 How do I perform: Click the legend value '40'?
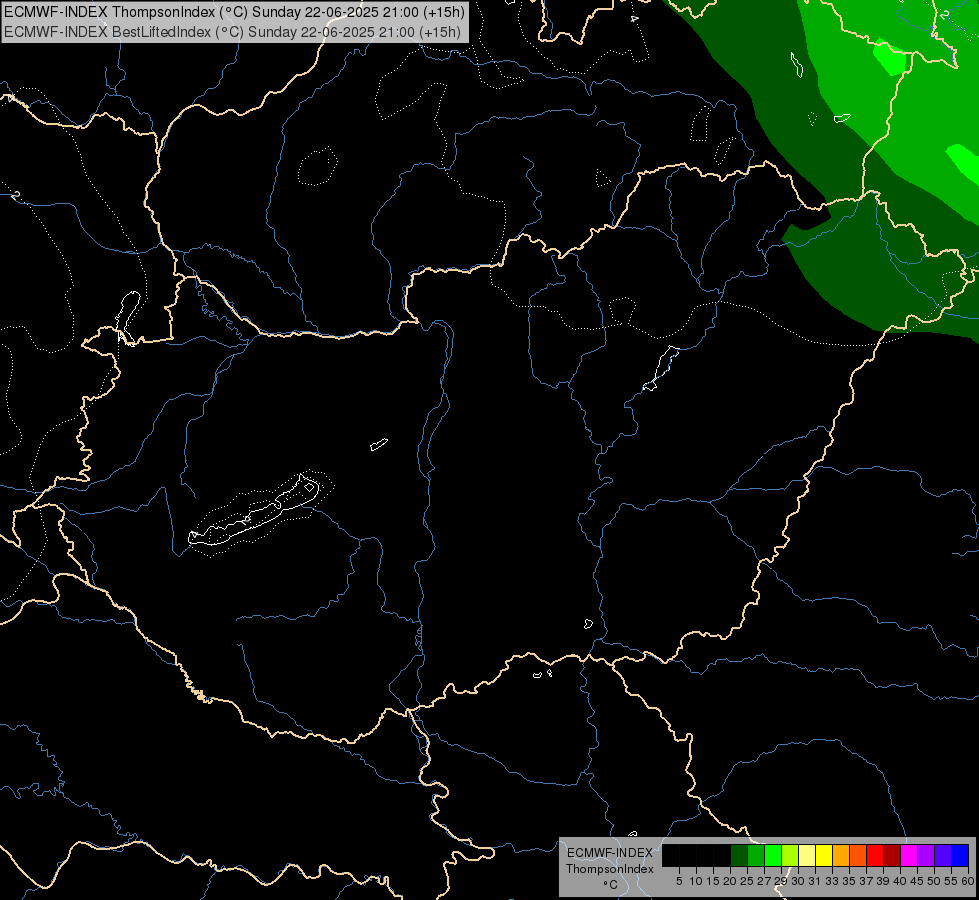coord(899,881)
